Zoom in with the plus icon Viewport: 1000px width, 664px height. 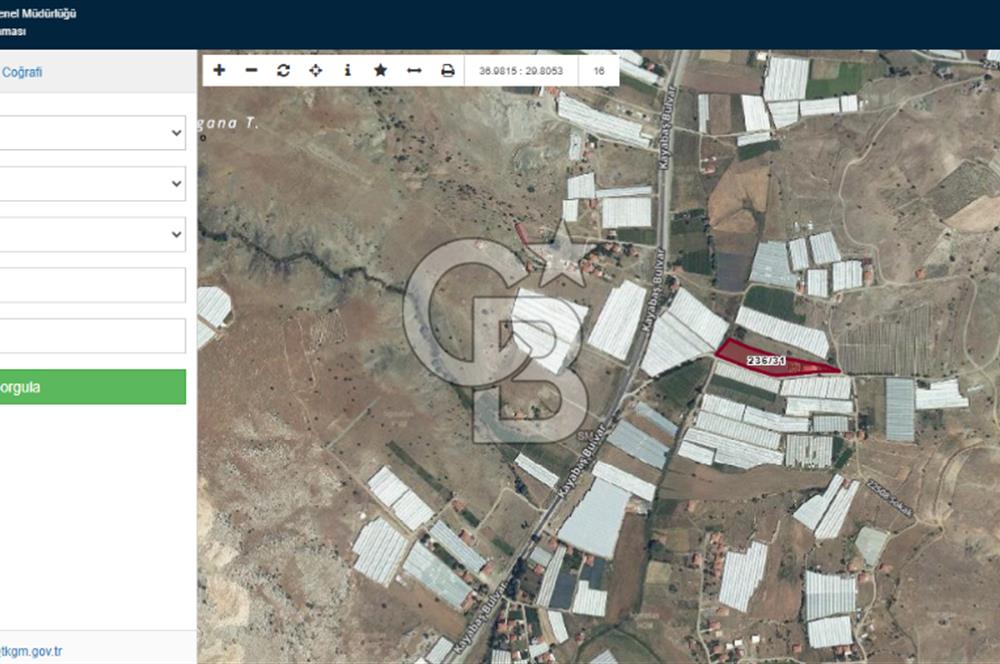tap(219, 70)
